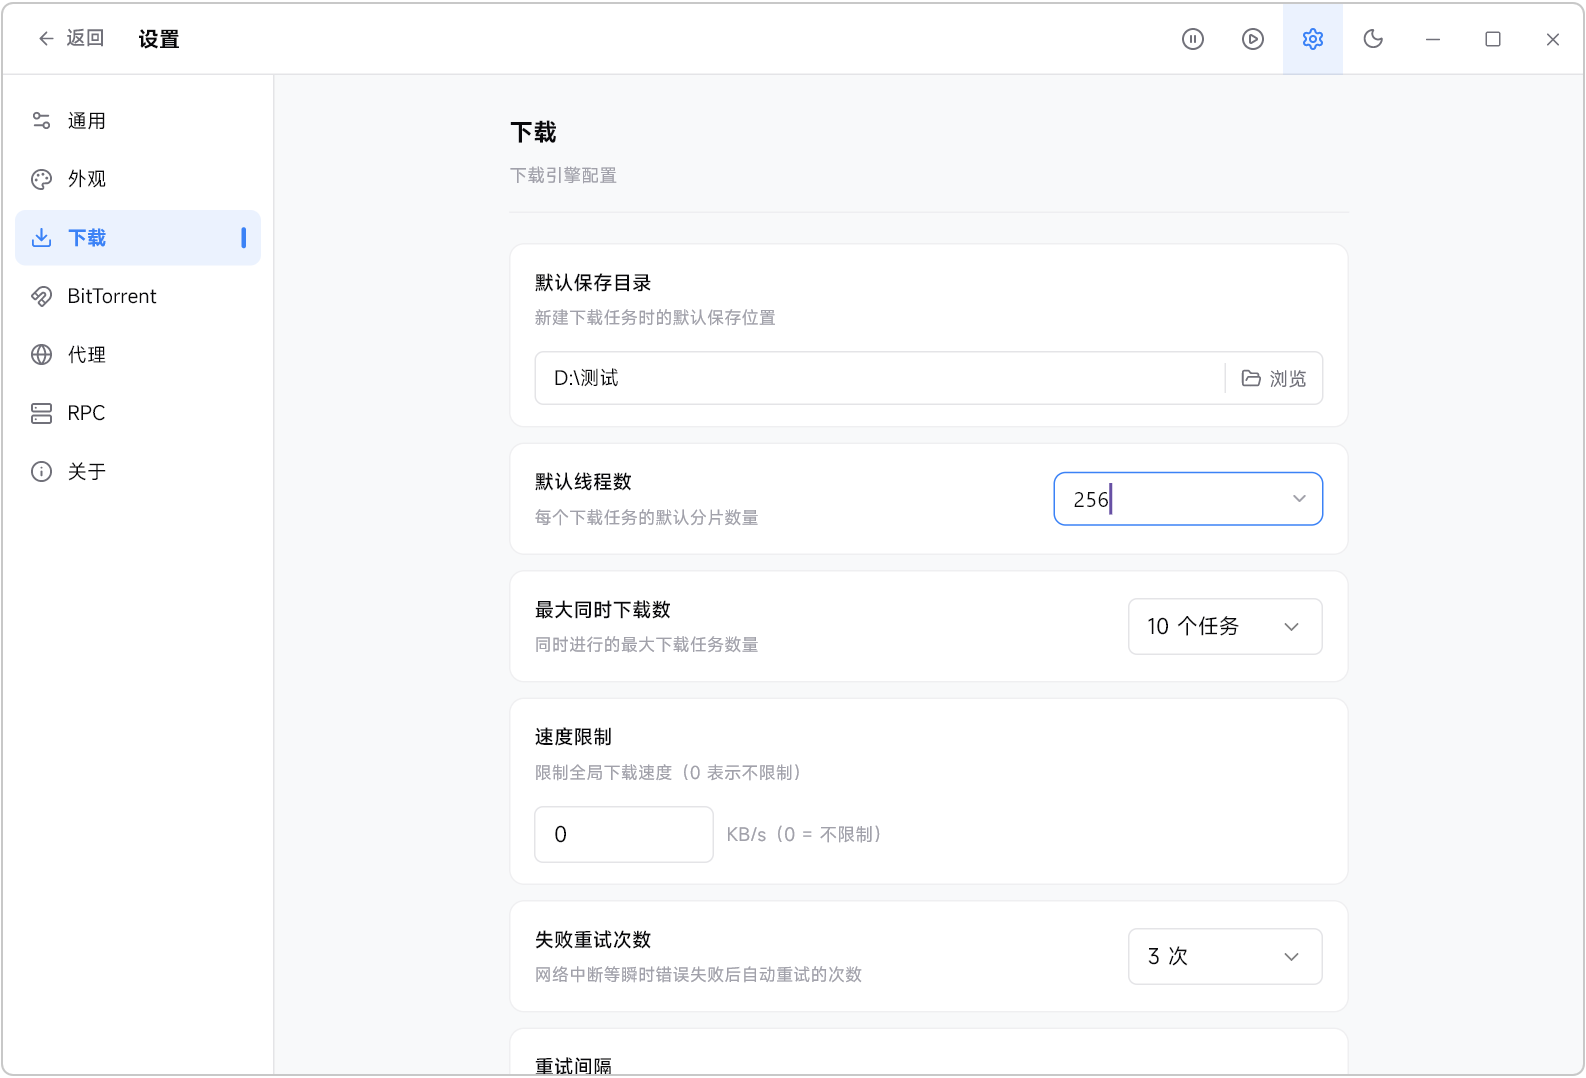This screenshot has height=1078, width=1586.
Task: Open the RPC settings section
Action: [138, 413]
